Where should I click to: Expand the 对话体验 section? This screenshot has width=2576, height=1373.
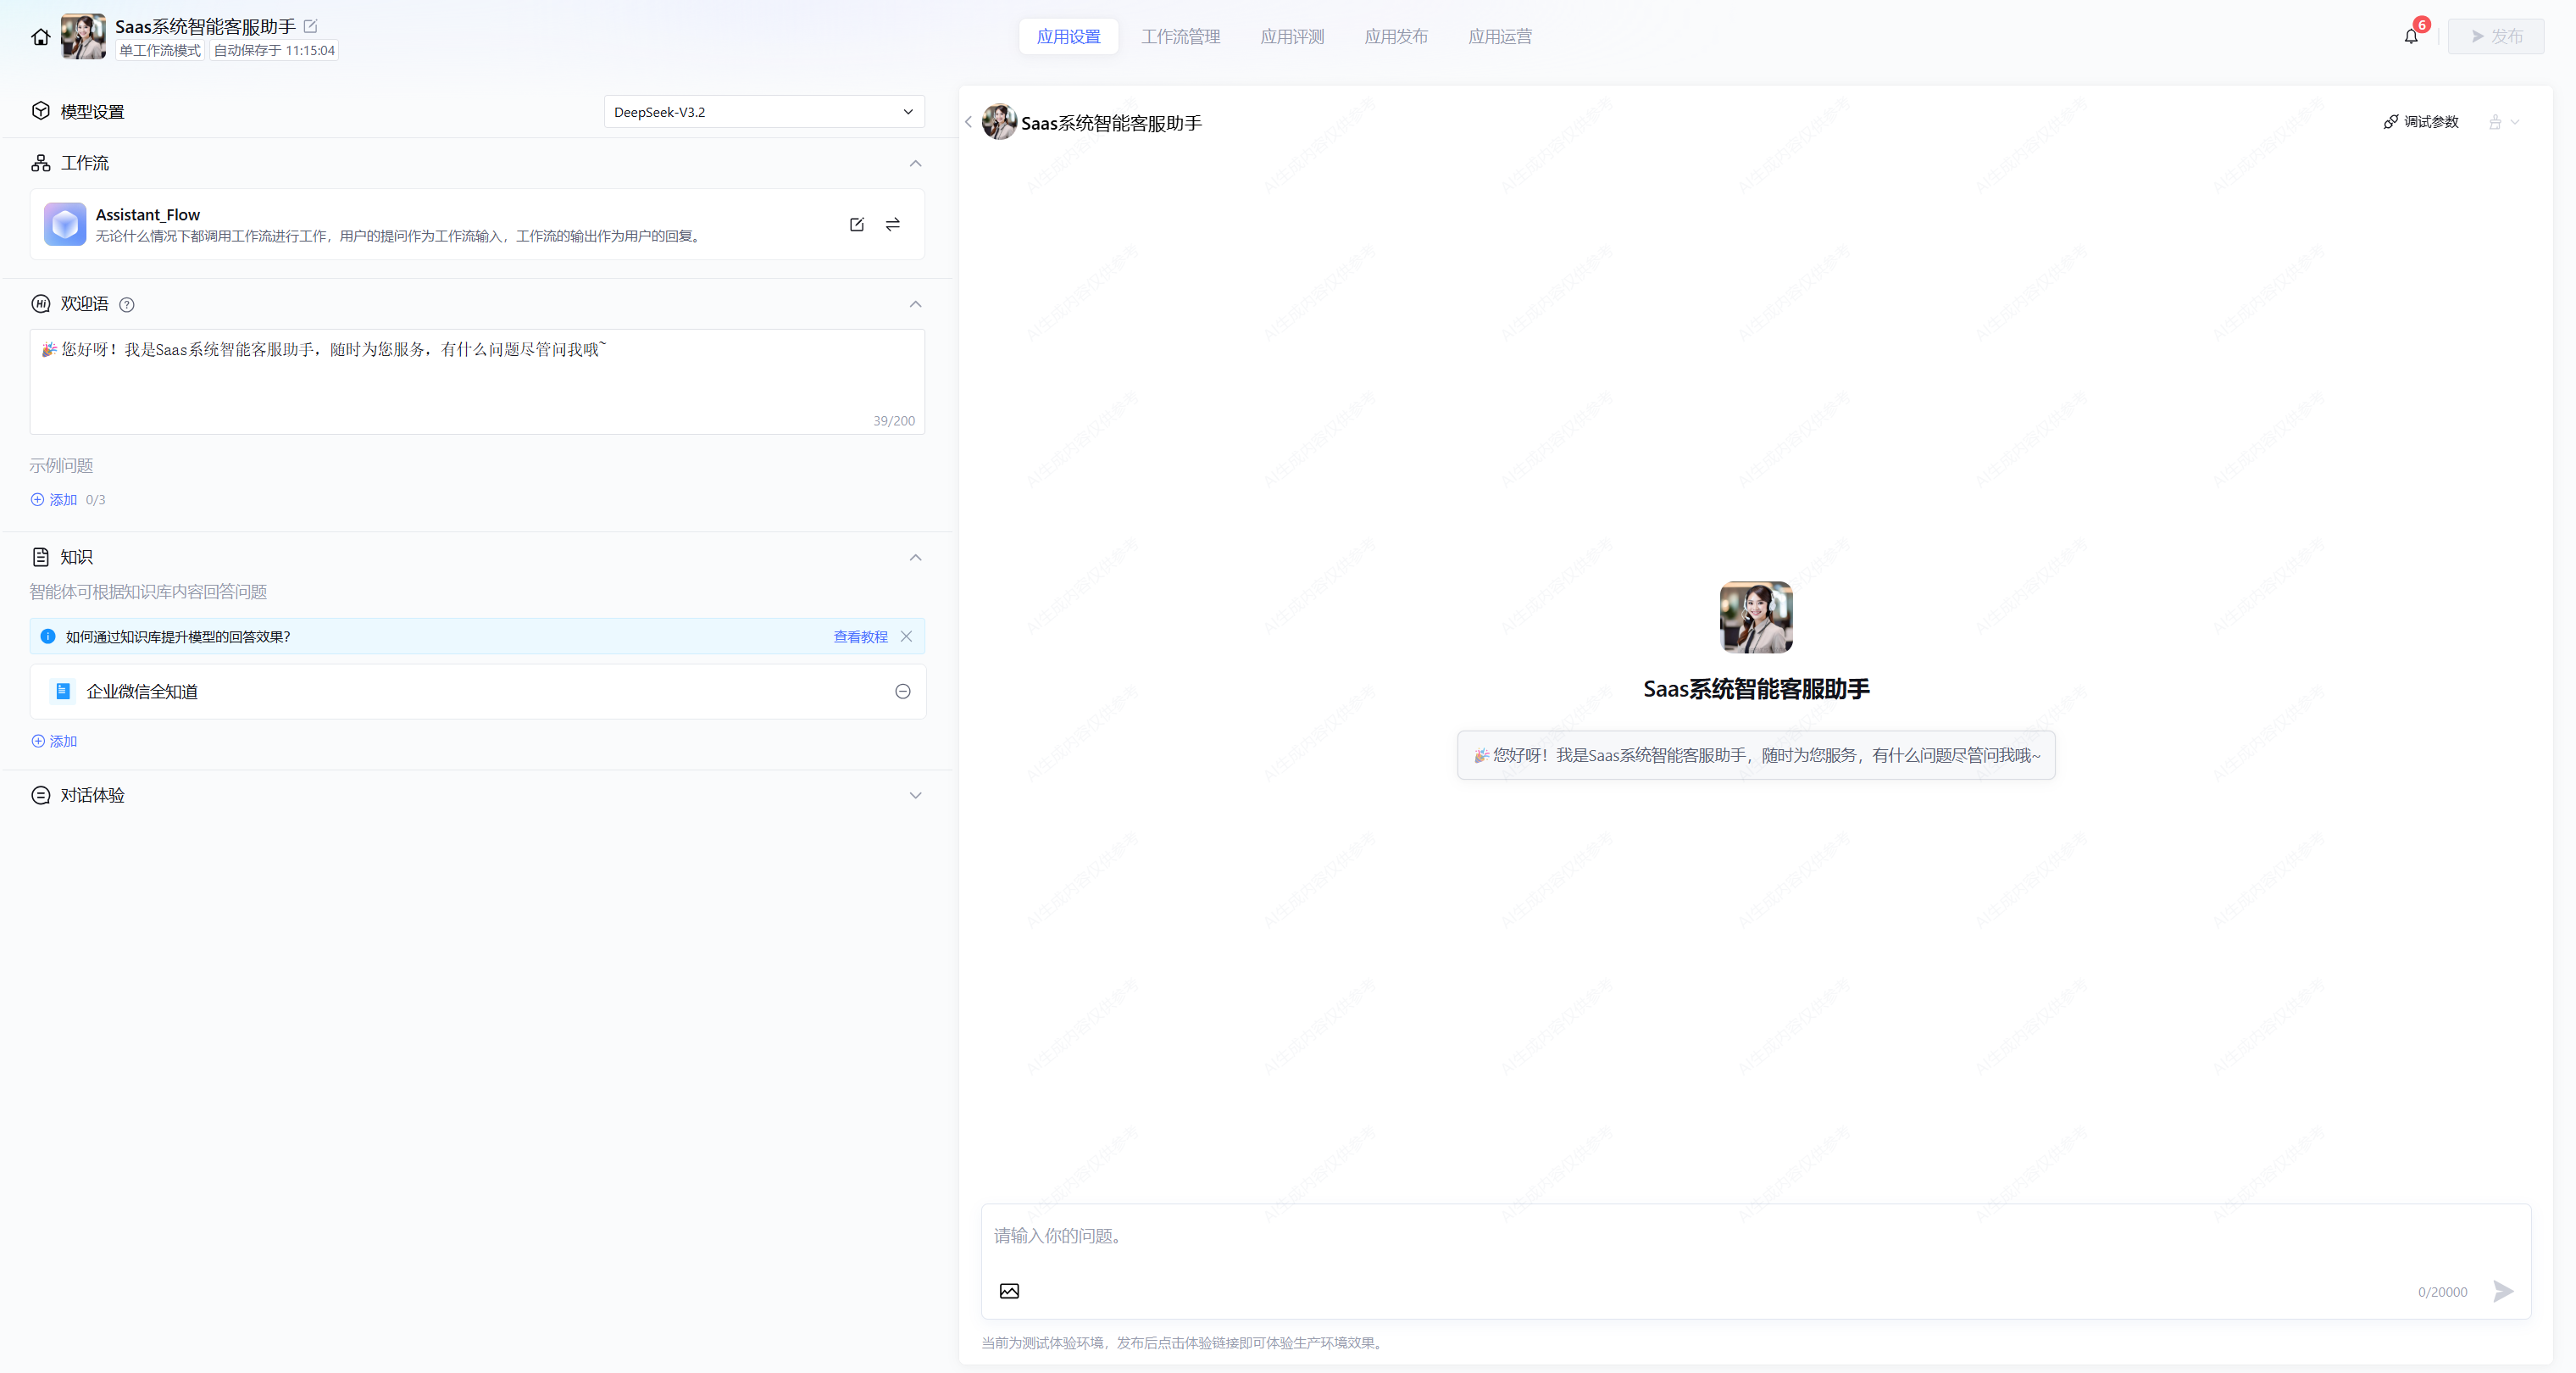[x=915, y=795]
